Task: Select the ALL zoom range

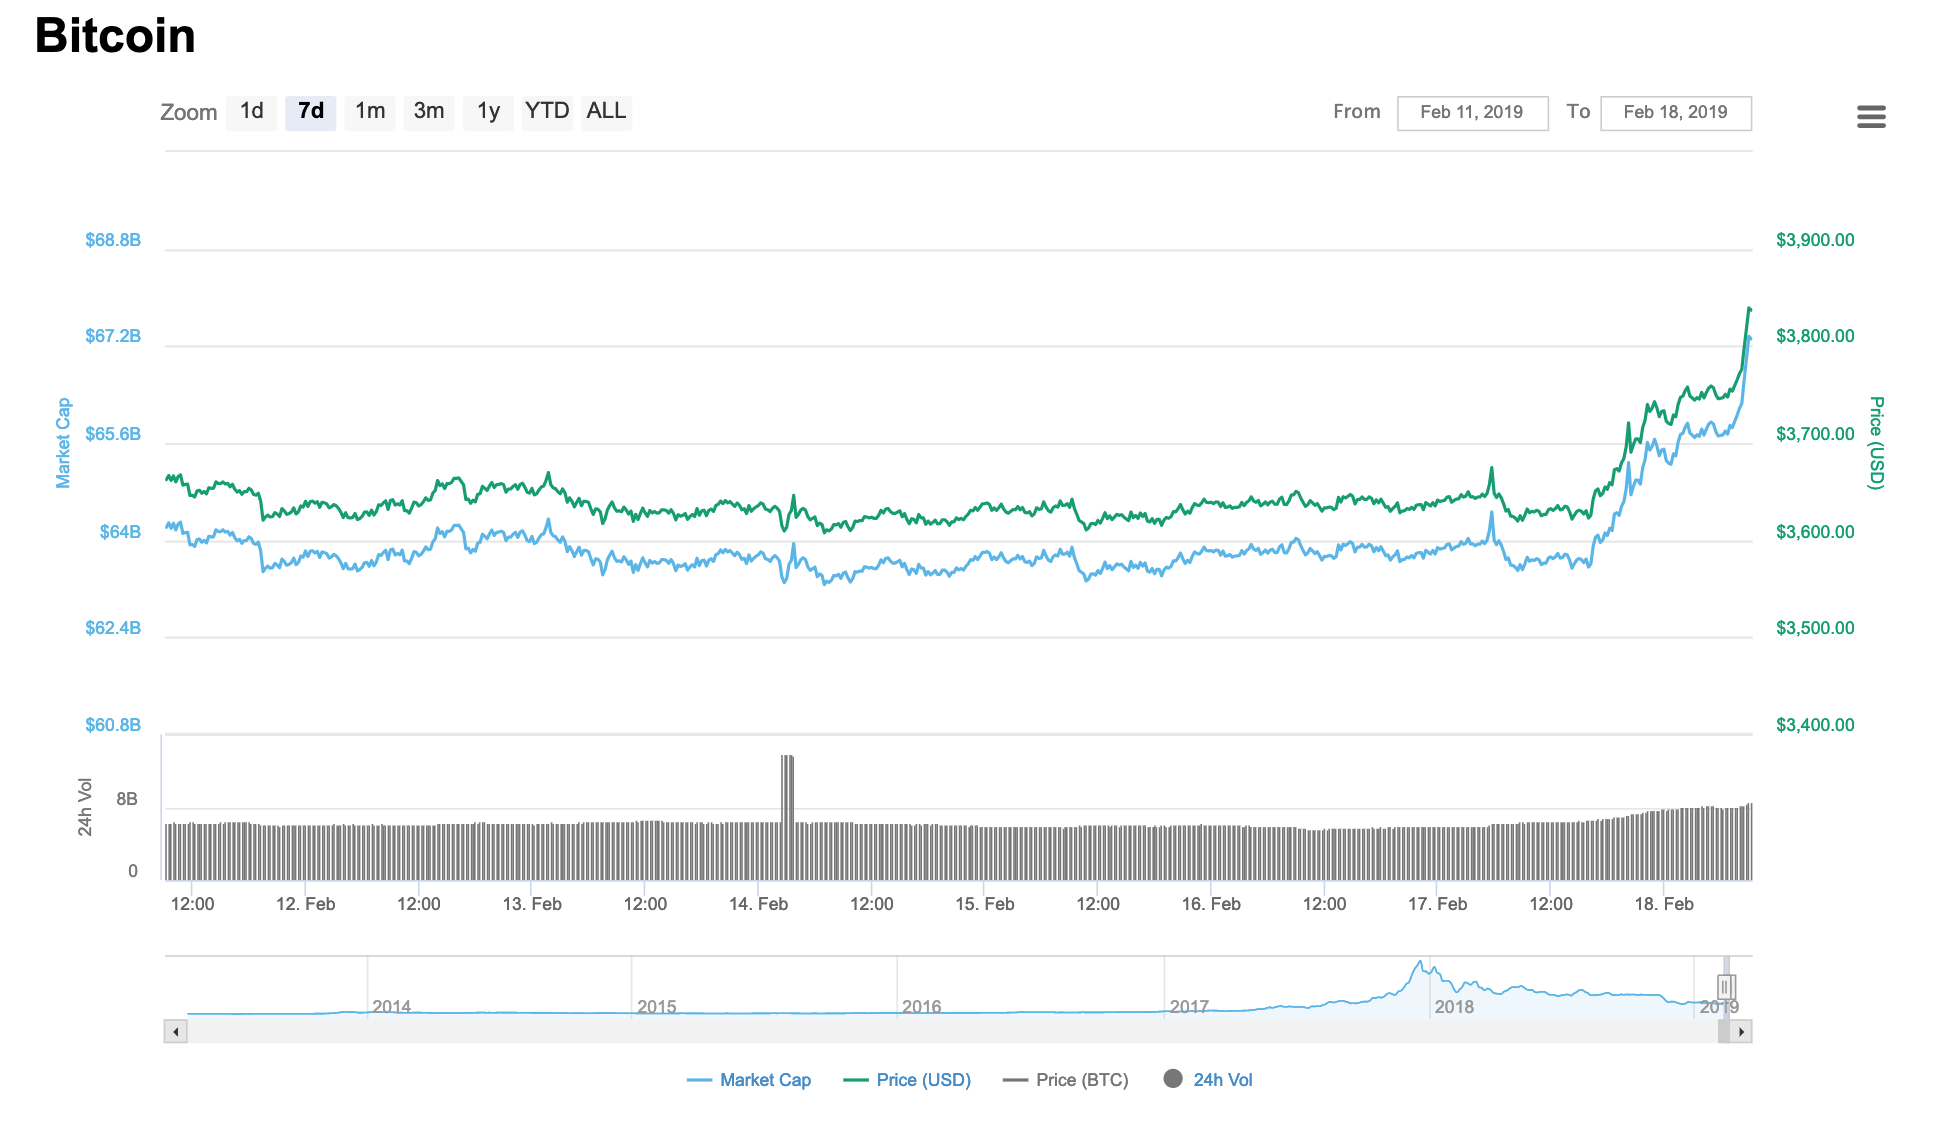Action: (x=606, y=112)
